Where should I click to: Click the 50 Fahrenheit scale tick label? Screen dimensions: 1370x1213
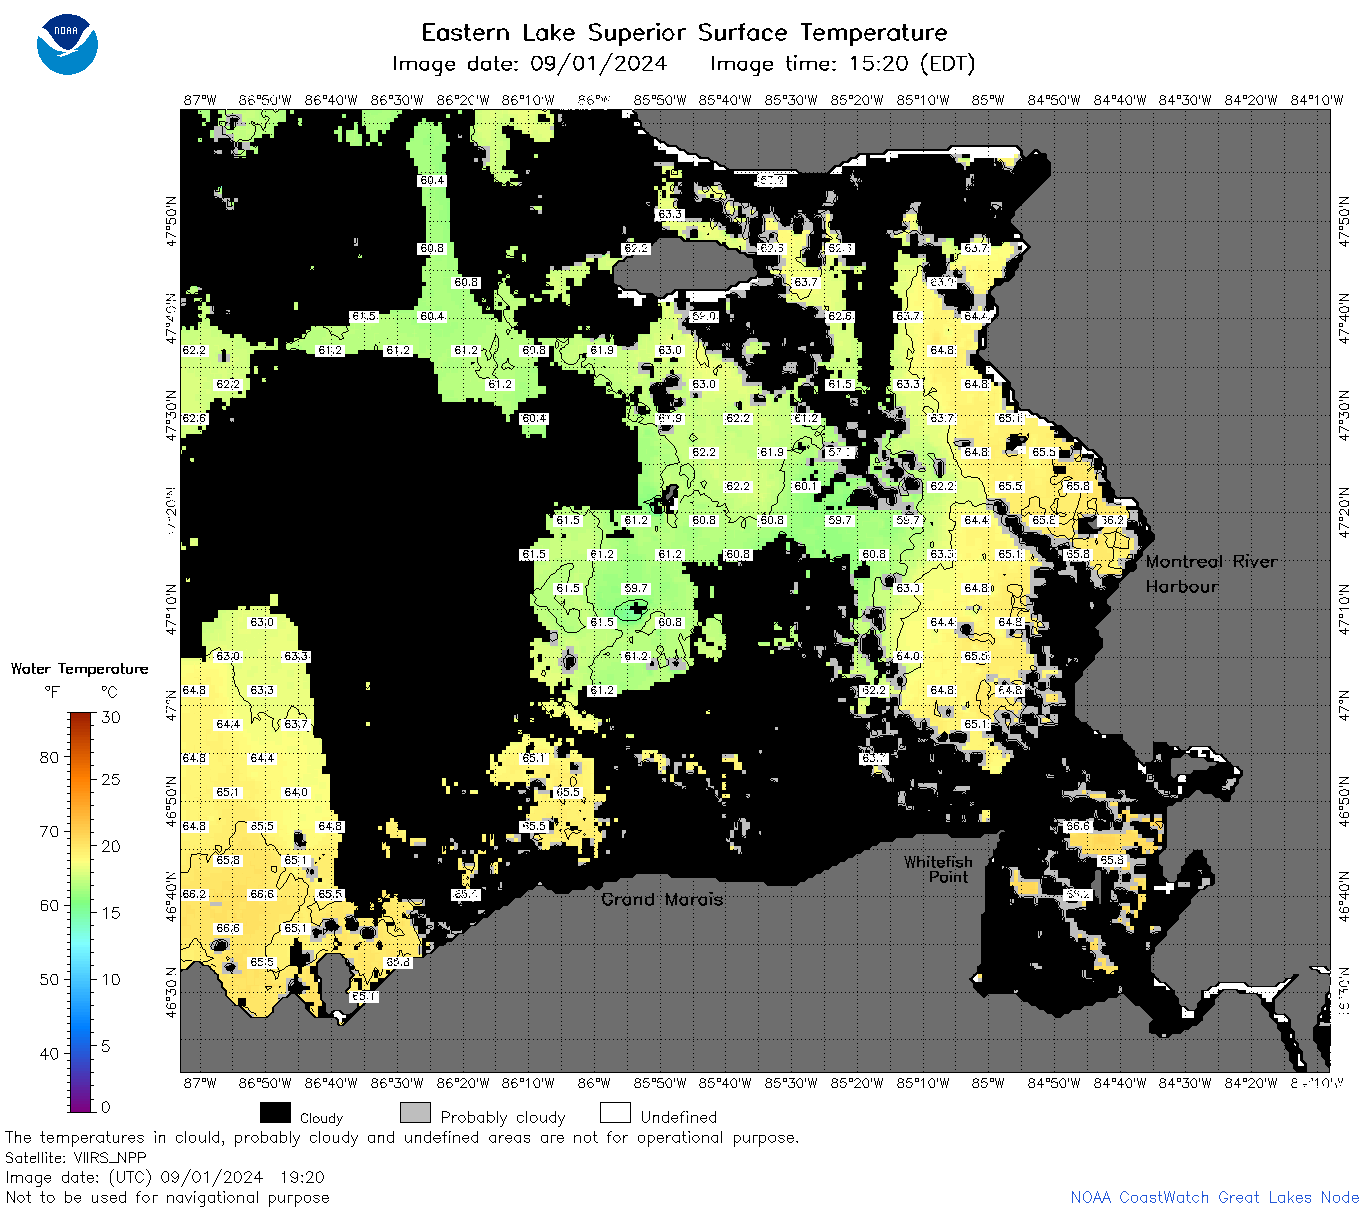(x=49, y=979)
